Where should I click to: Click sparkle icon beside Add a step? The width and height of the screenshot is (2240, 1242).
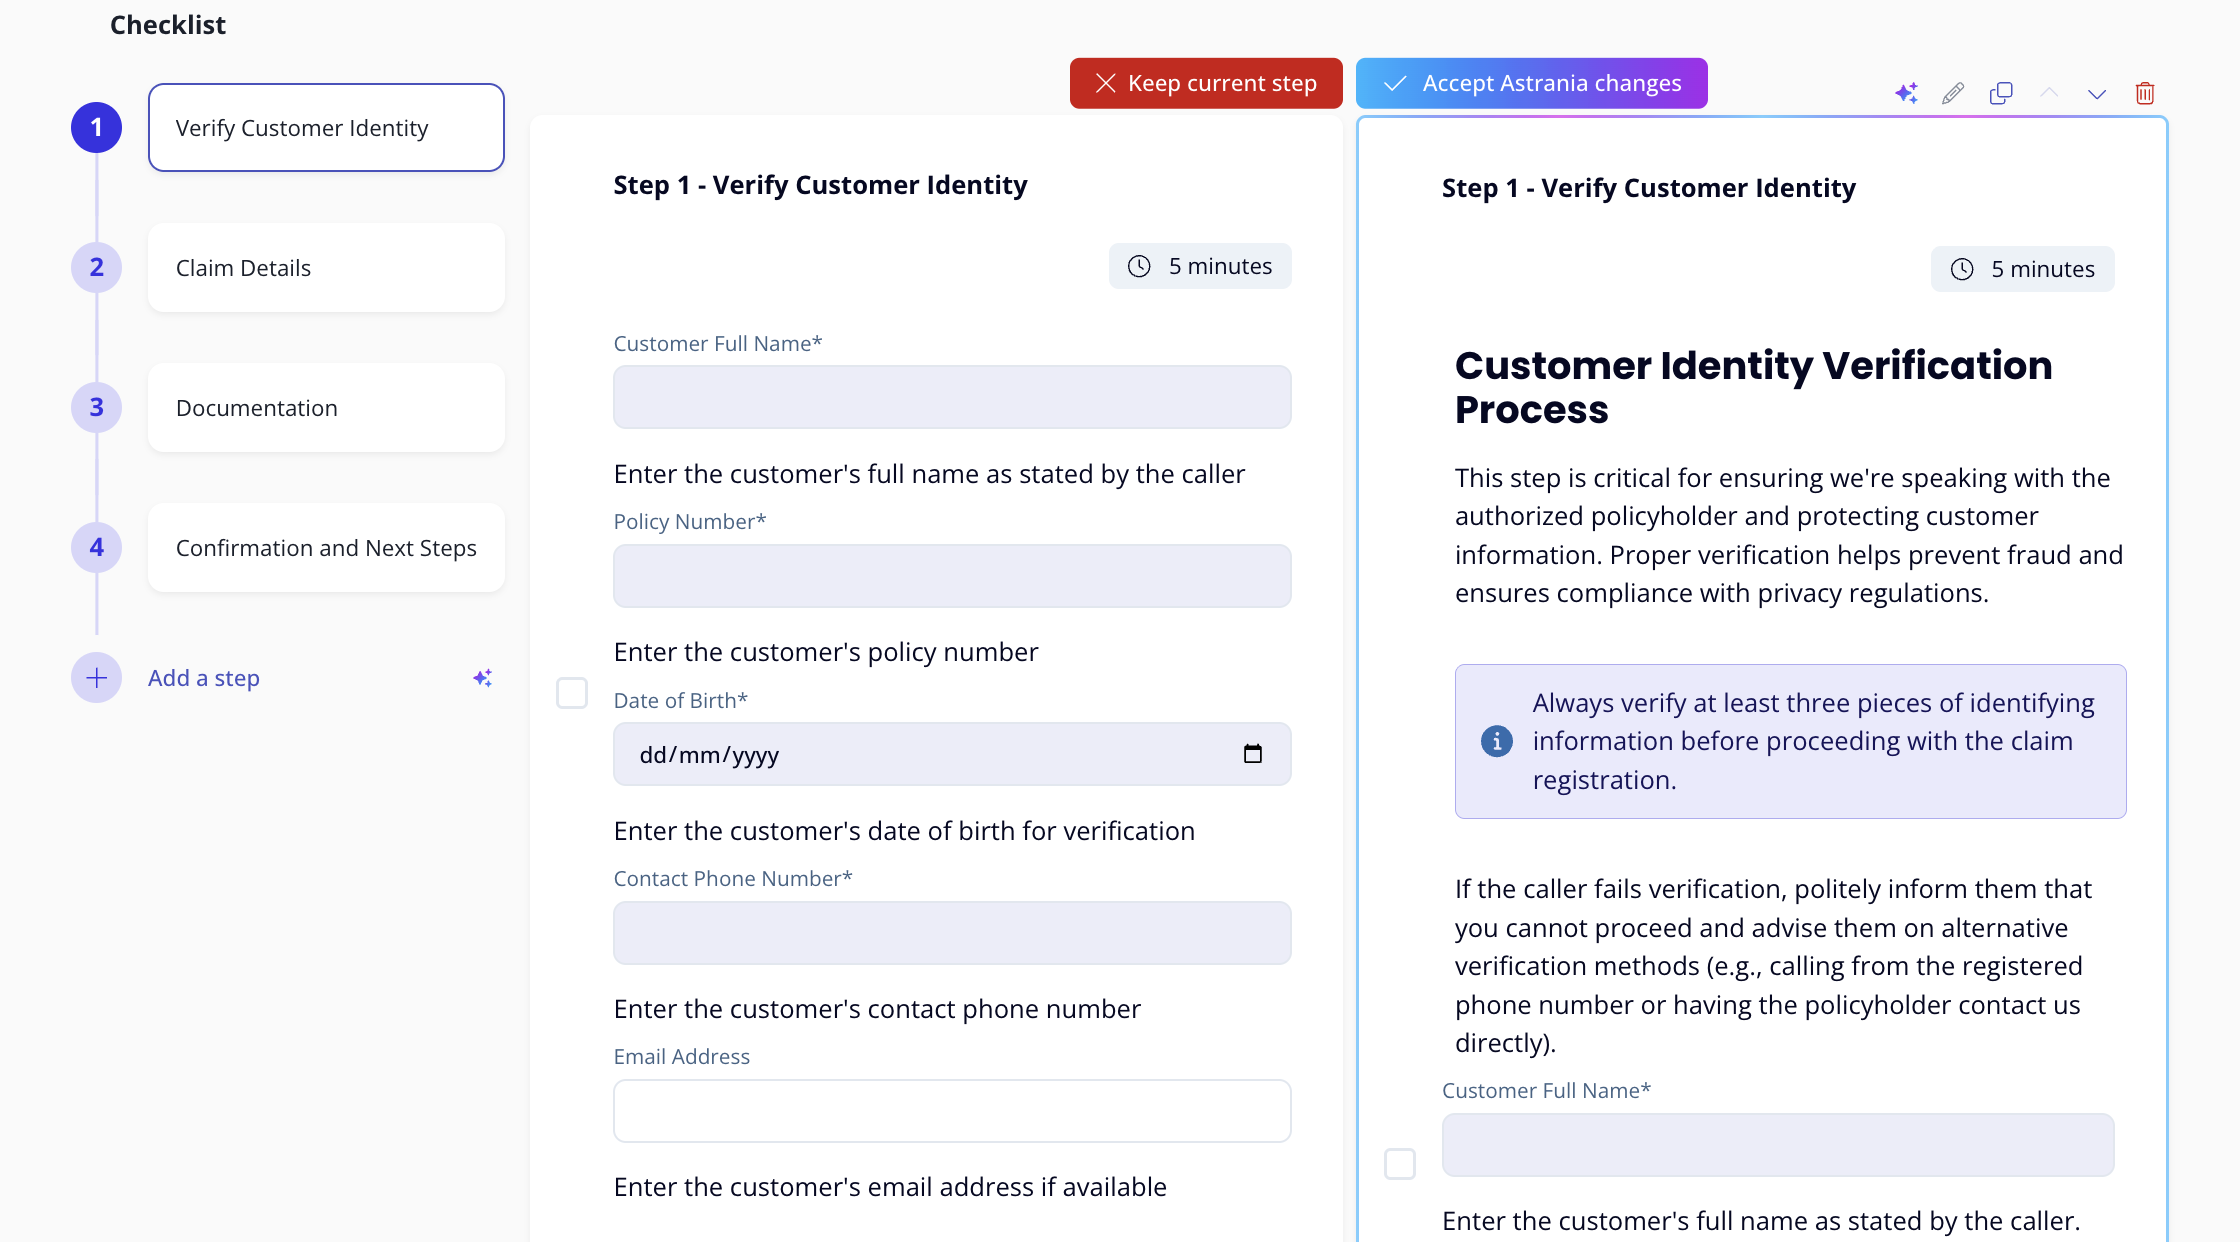point(482,678)
